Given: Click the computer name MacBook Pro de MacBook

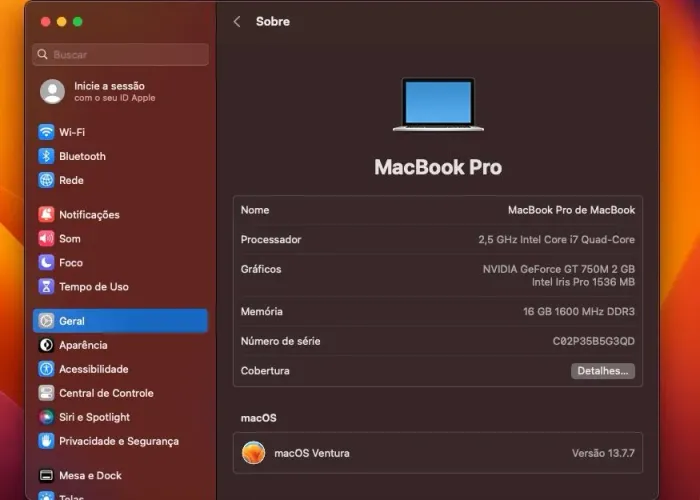Looking at the screenshot, I should pos(571,210).
